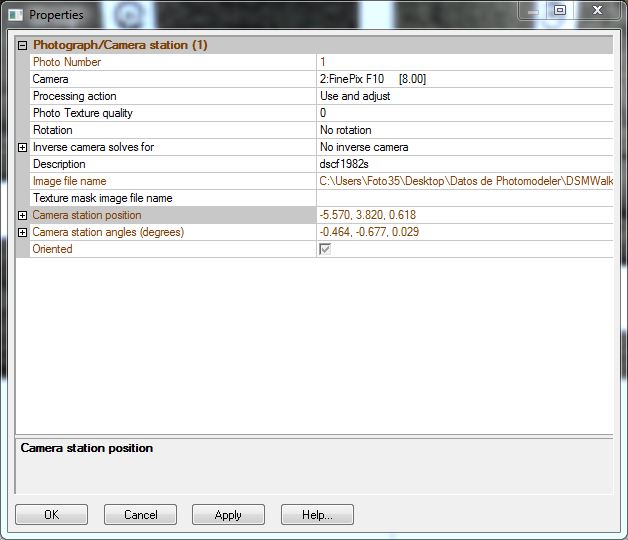Expand Inverse camera solves for row

23,147
